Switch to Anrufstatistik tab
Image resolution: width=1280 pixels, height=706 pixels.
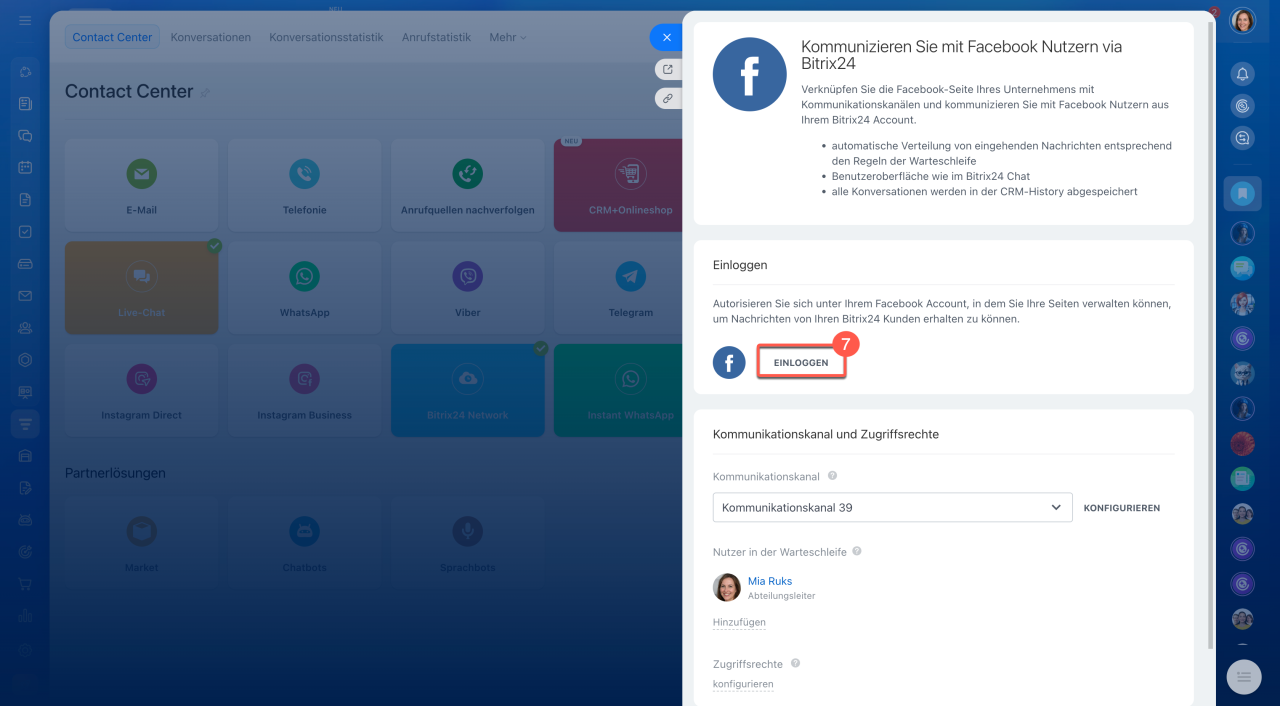(436, 37)
